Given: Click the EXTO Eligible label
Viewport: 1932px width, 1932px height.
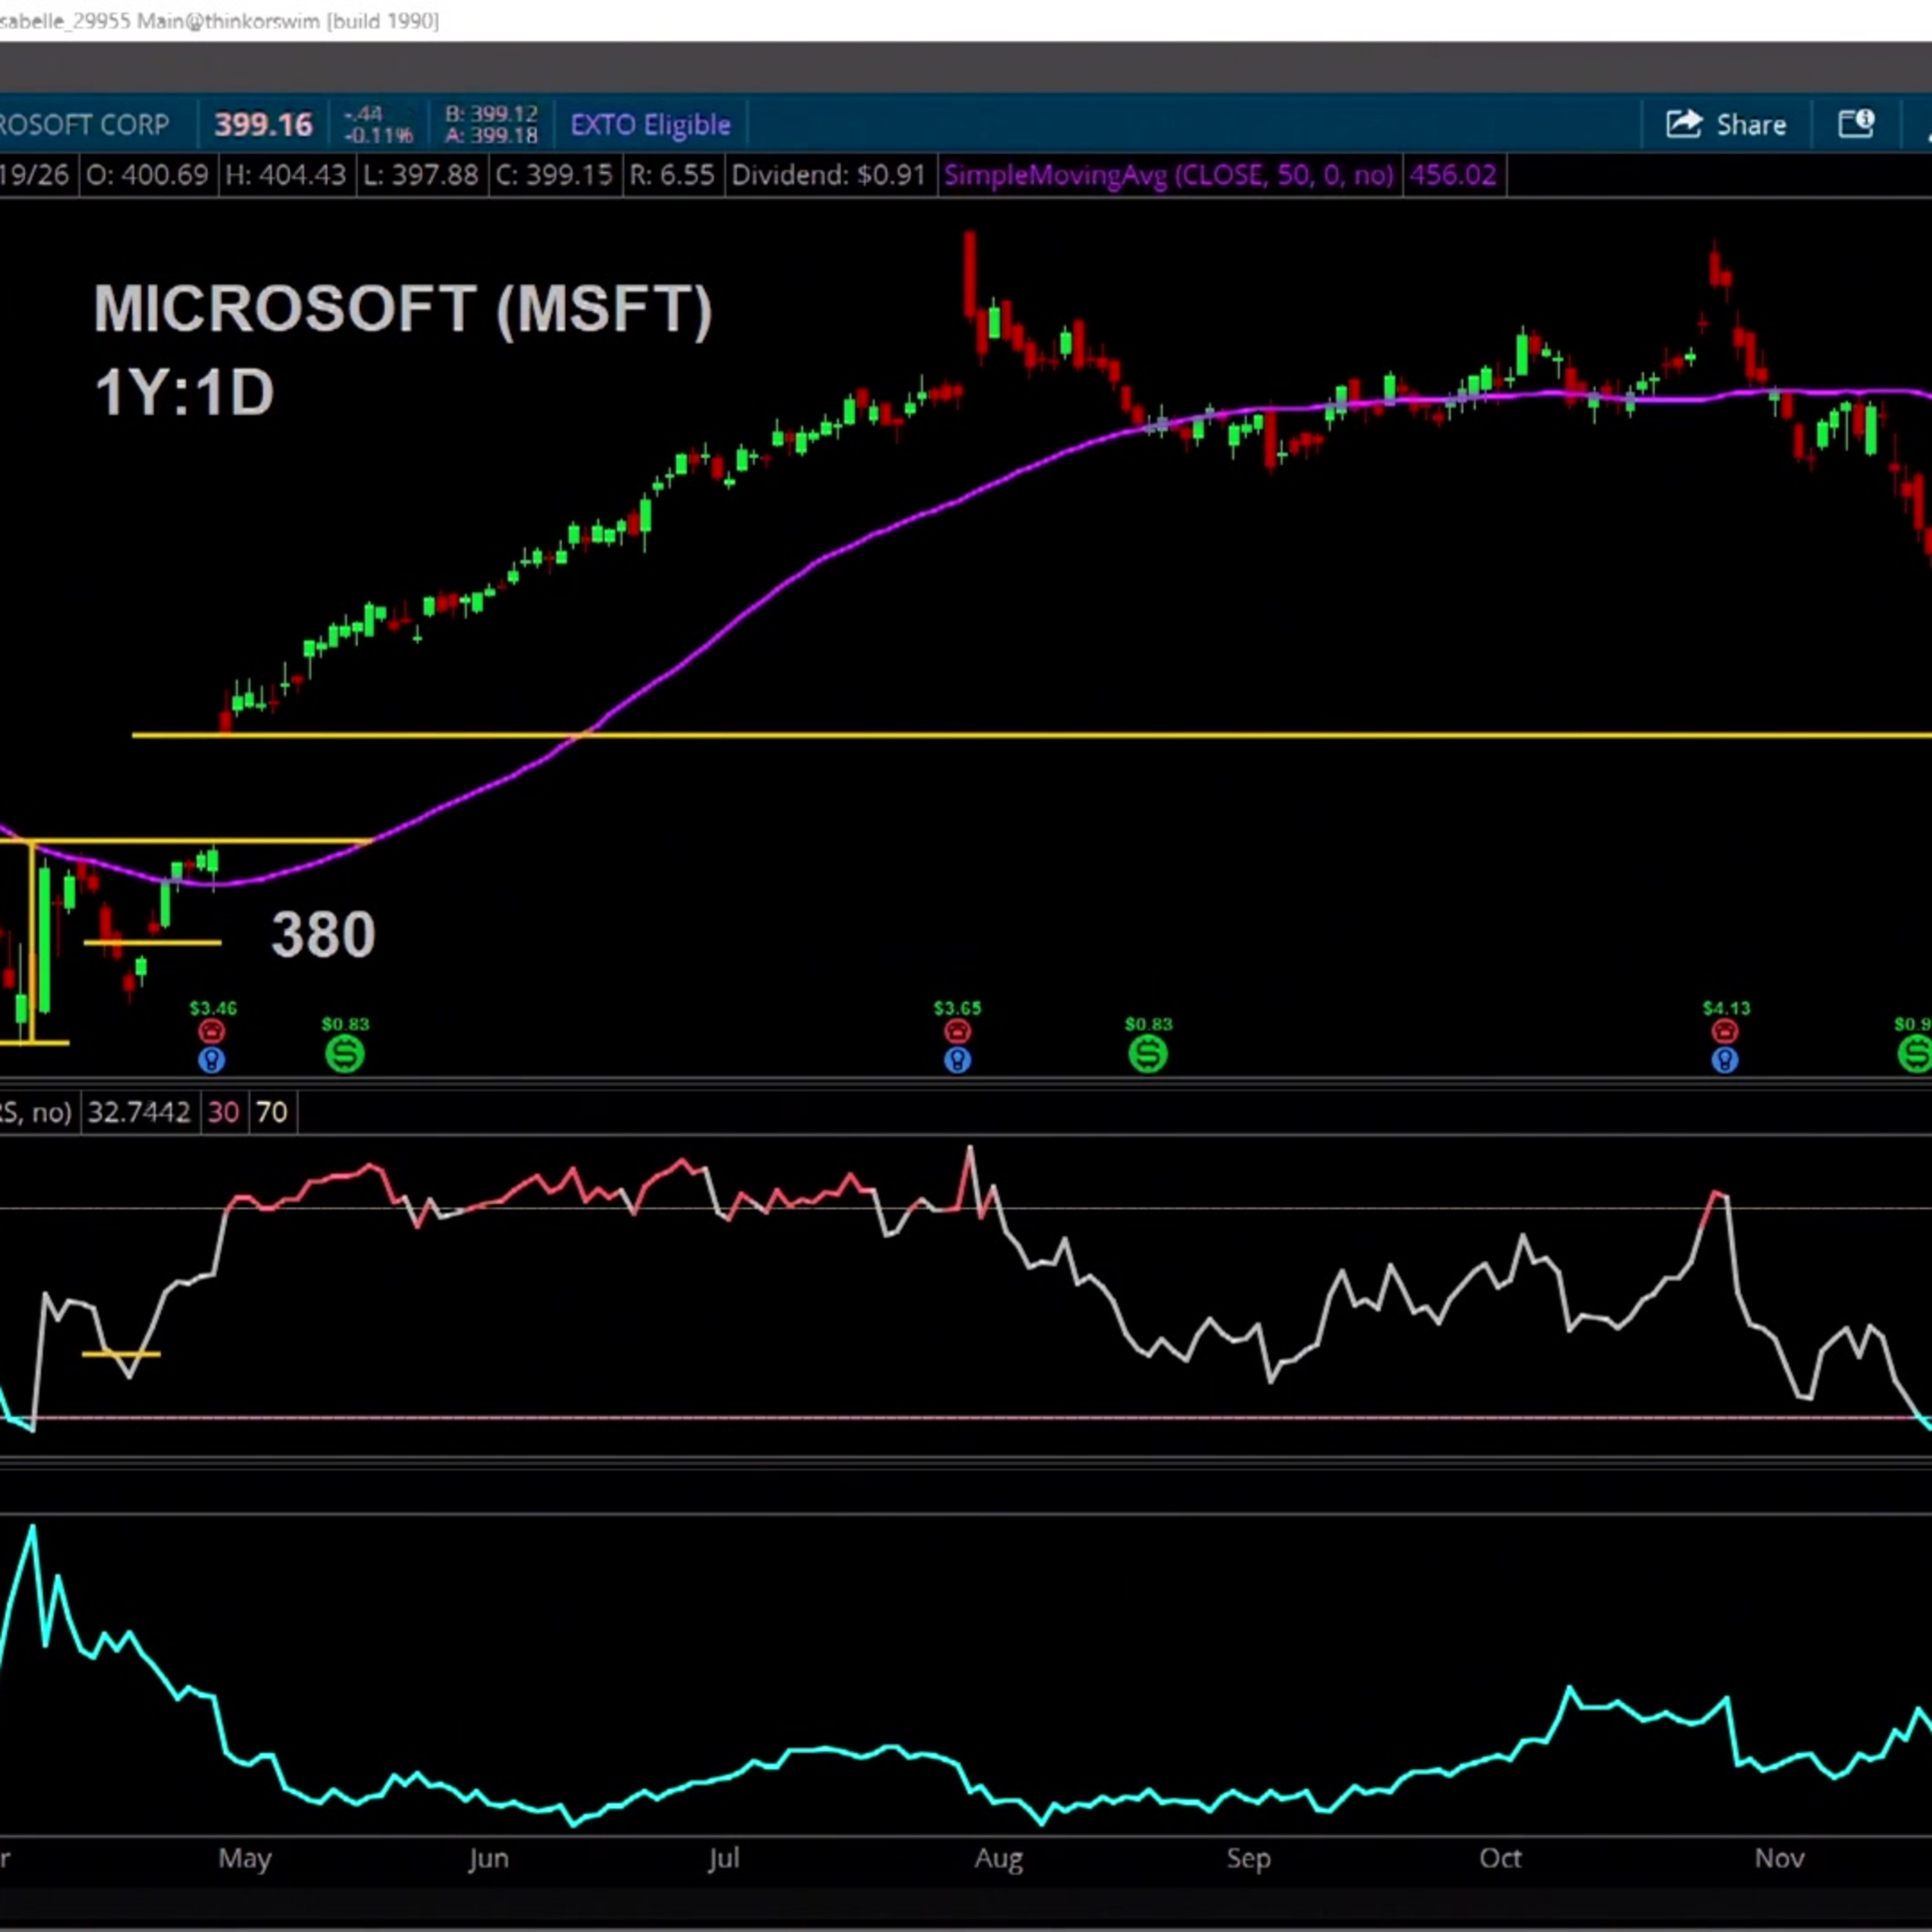Looking at the screenshot, I should (650, 125).
